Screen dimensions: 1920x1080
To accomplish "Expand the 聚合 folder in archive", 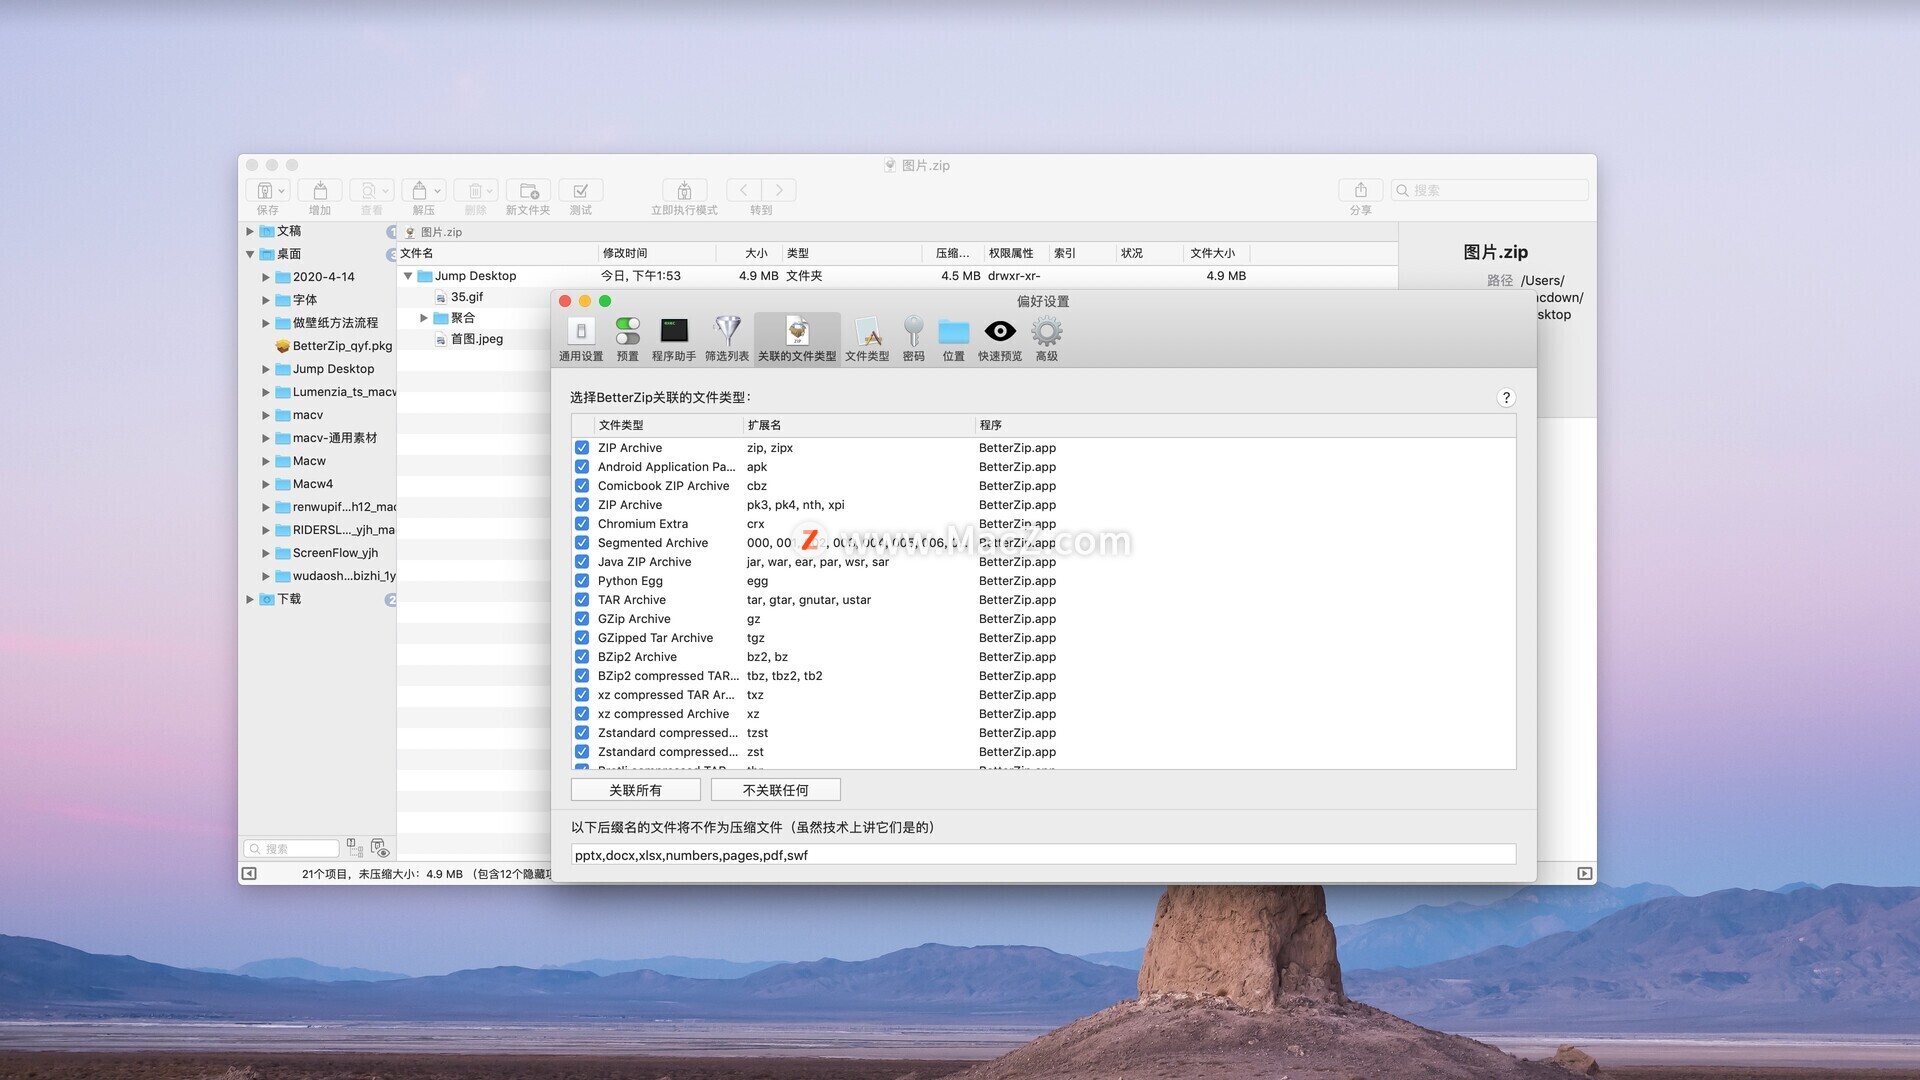I will click(424, 318).
